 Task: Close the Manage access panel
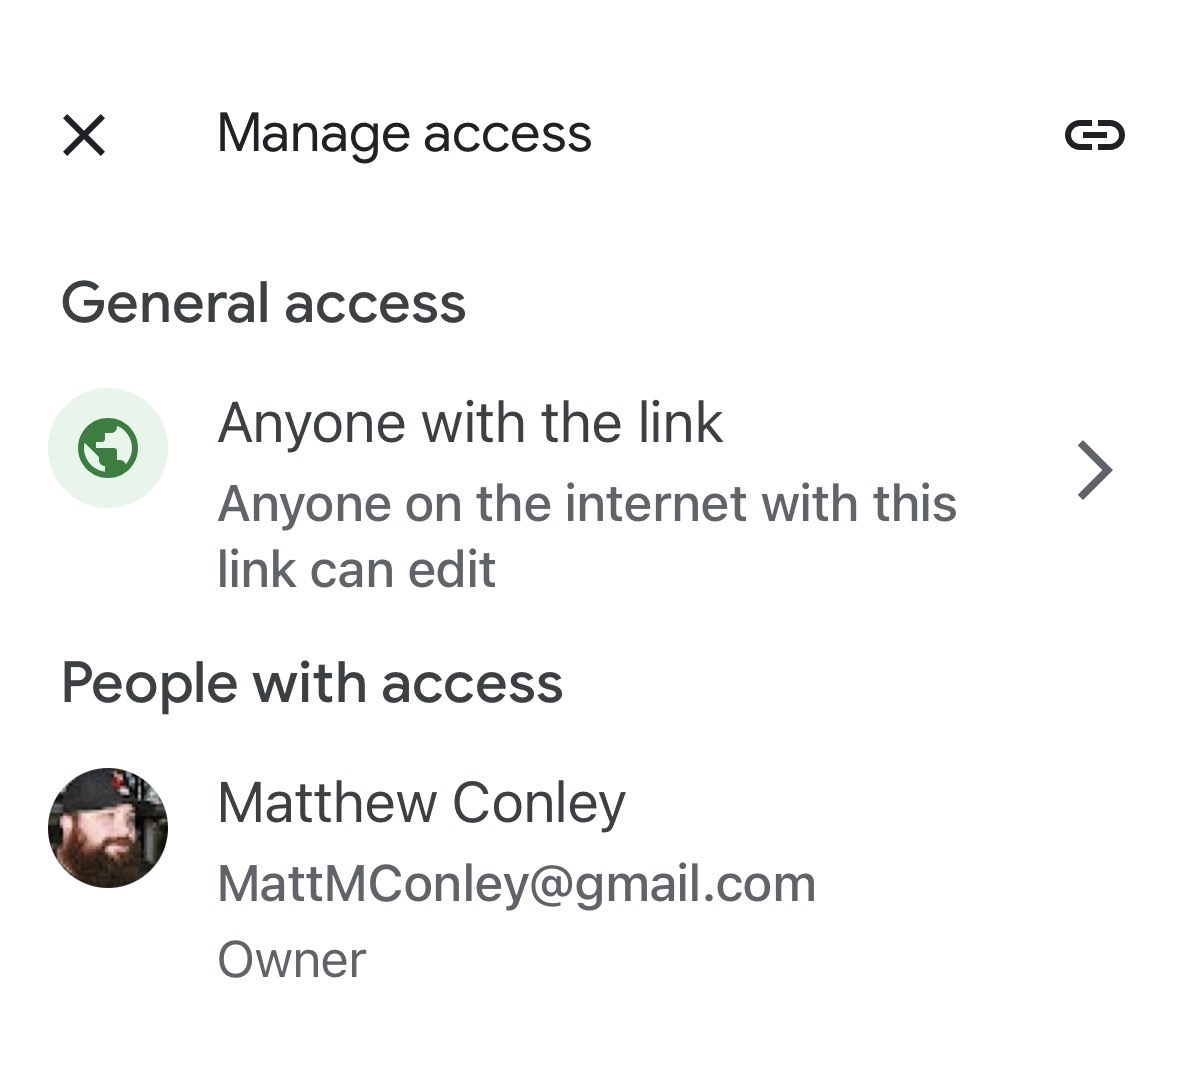(x=84, y=135)
